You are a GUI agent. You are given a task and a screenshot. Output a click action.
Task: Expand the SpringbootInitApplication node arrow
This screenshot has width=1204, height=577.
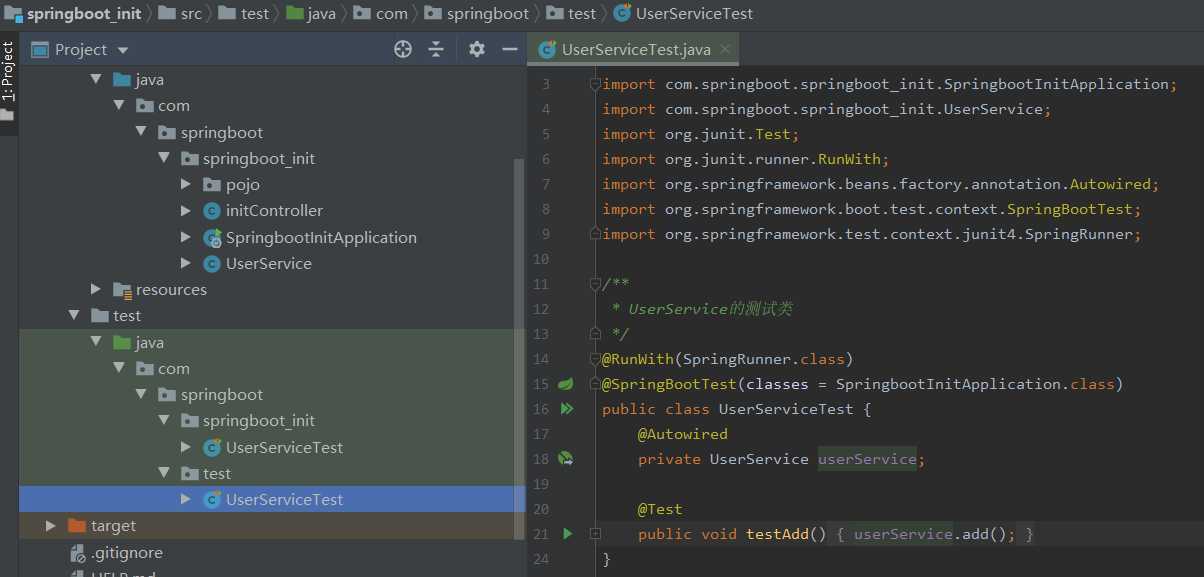coord(186,237)
